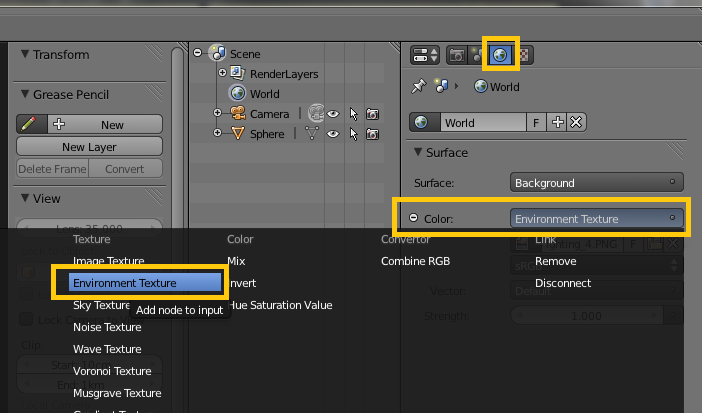Click the New grease pencil button

click(x=105, y=124)
